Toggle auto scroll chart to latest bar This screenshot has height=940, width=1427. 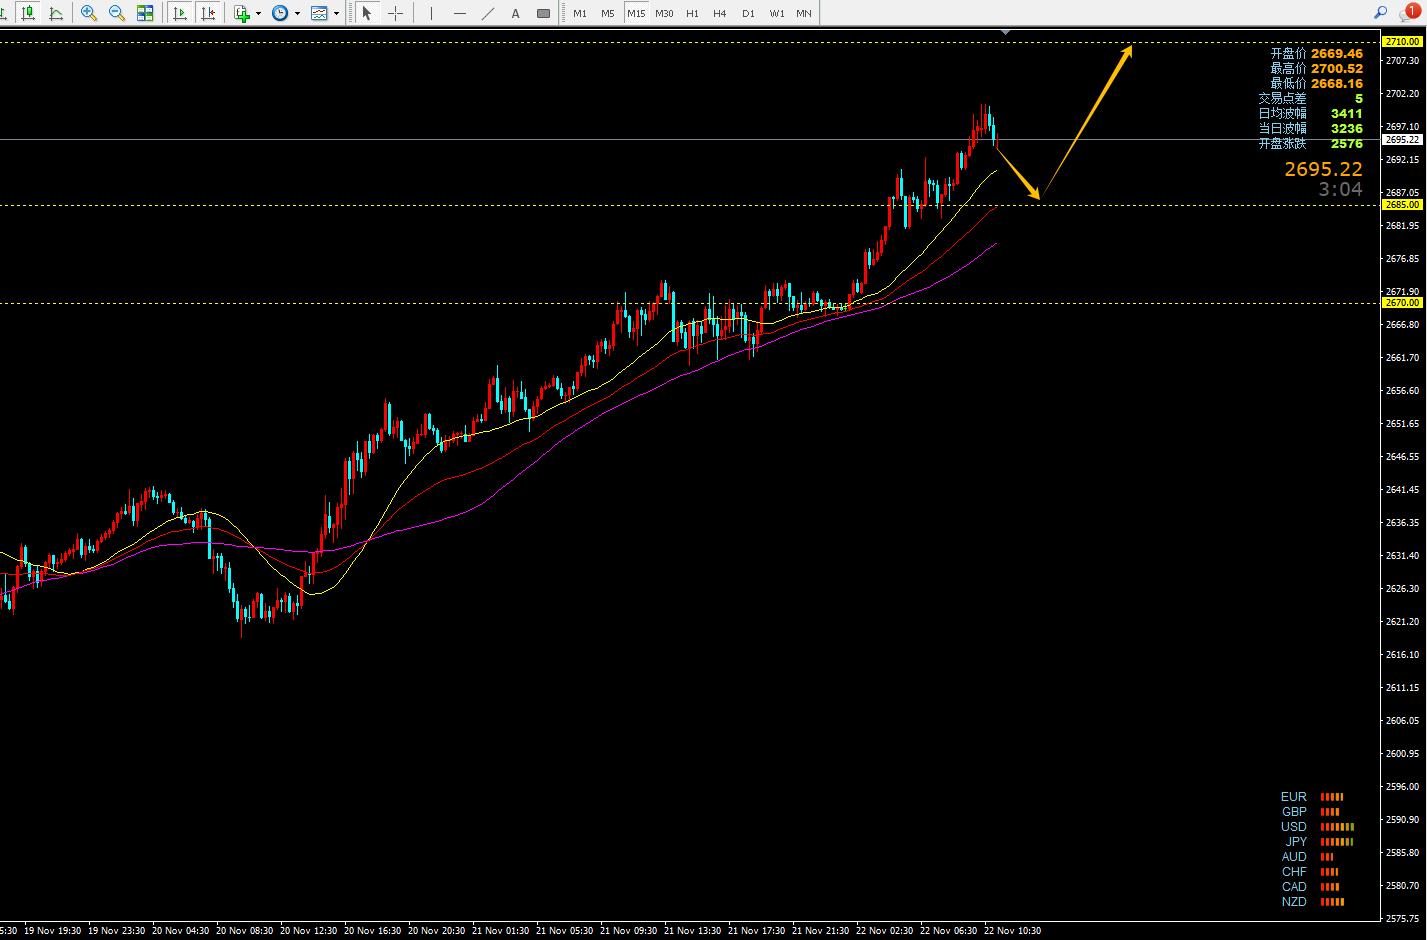tap(180, 13)
